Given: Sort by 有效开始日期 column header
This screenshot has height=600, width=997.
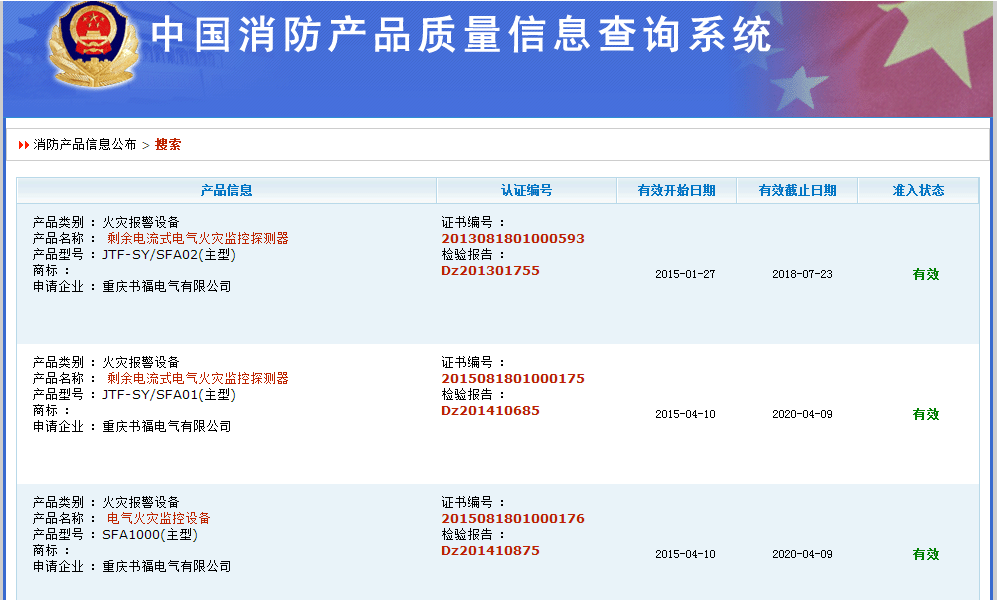Looking at the screenshot, I should 676,190.
